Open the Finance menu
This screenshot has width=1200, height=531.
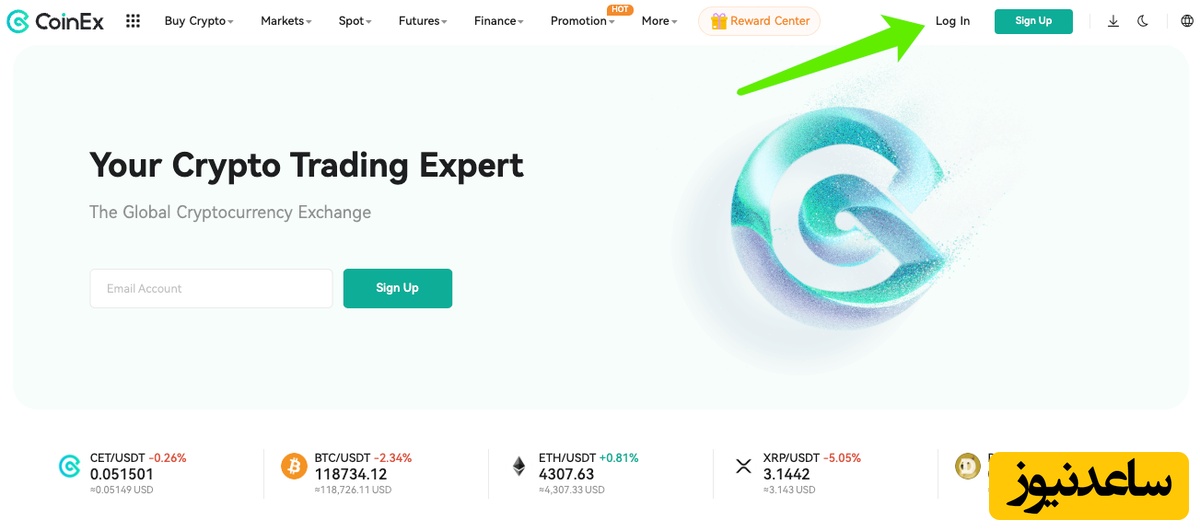(x=498, y=21)
